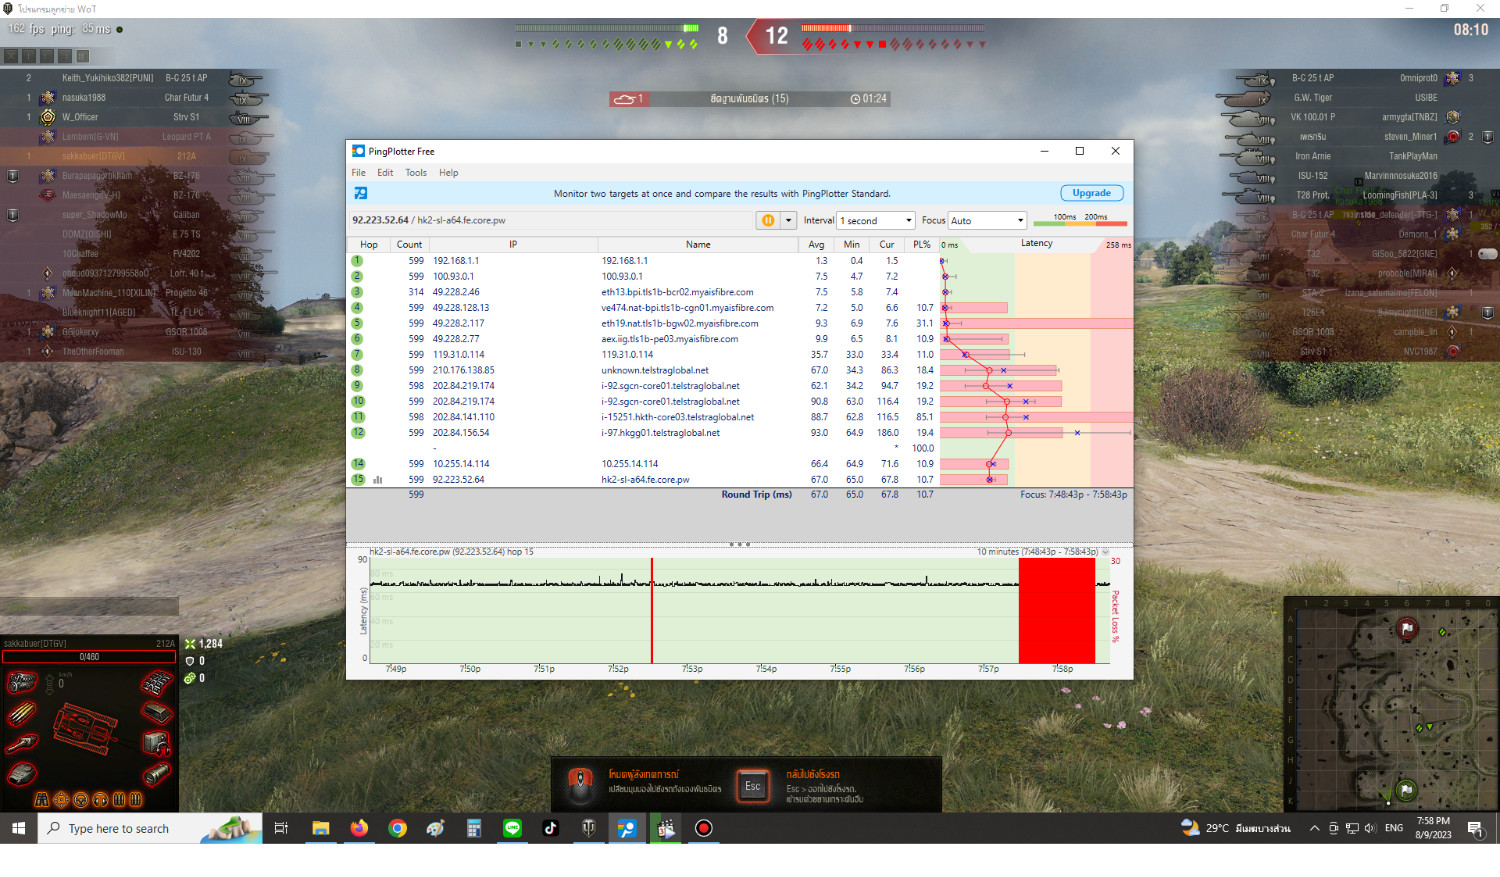Select hop 1 green circle icon
1500x877 pixels.
(x=357, y=261)
